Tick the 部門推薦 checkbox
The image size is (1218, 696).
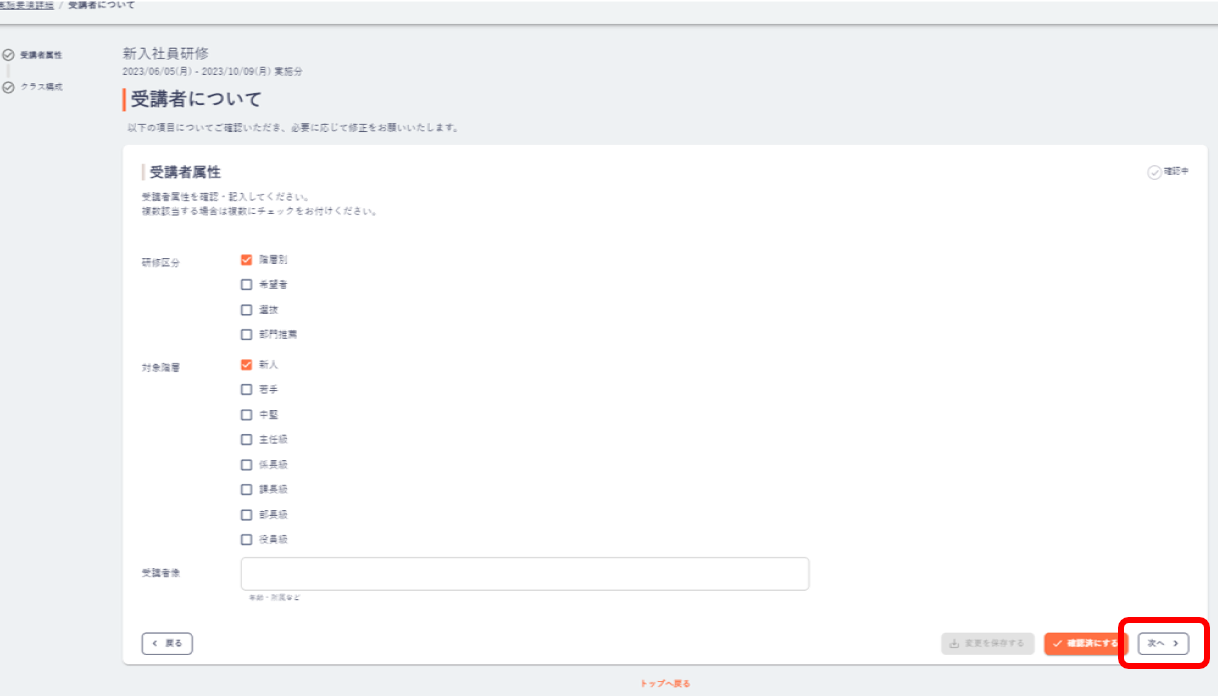(x=246, y=335)
